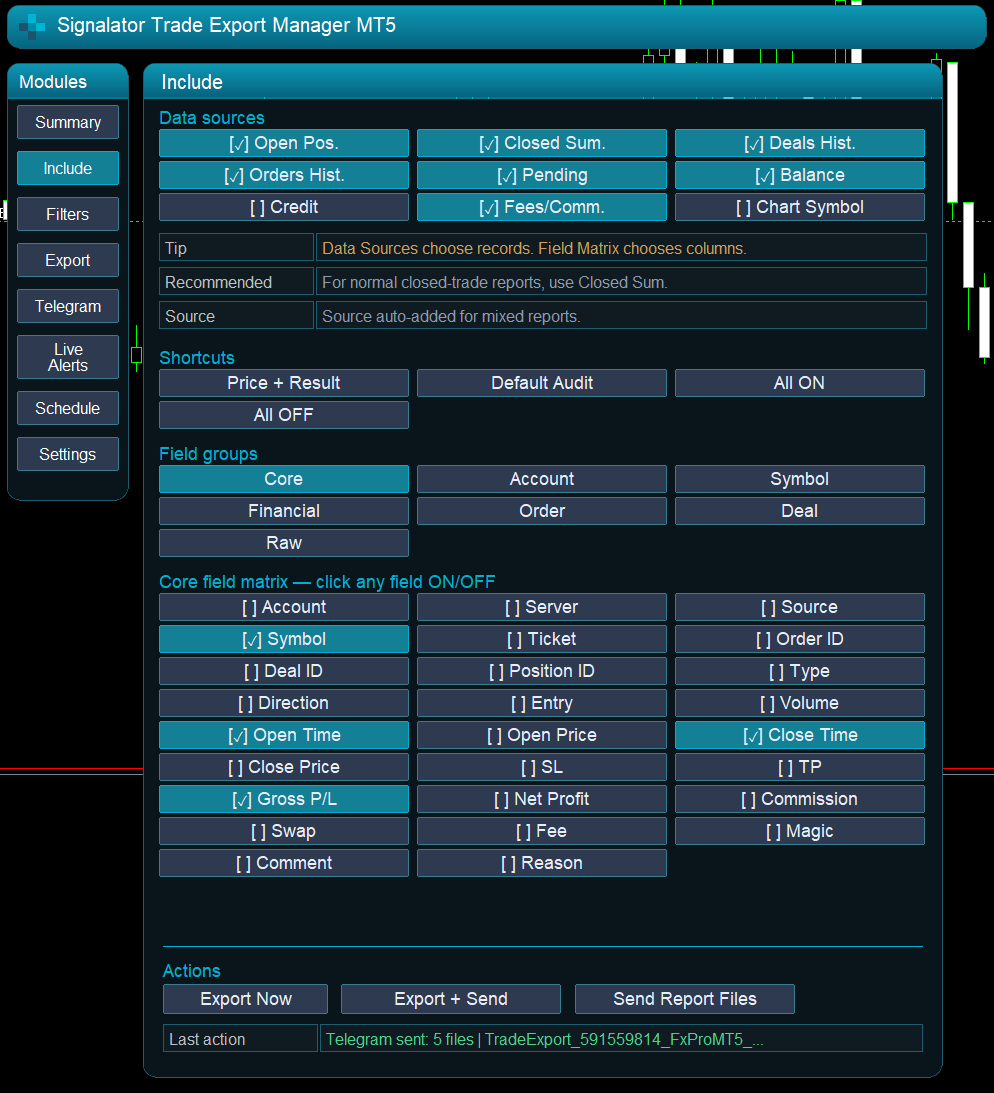The width and height of the screenshot is (994, 1093).
Task: Click the Export Now button
Action: [x=245, y=999]
